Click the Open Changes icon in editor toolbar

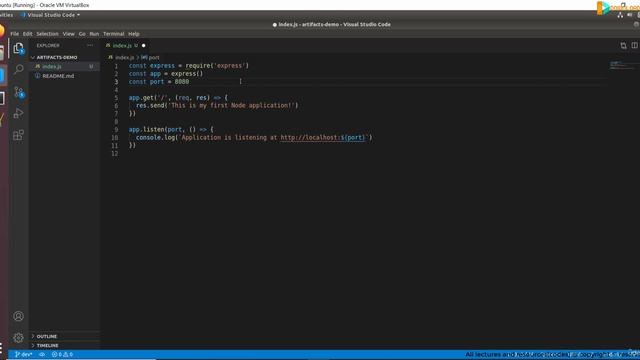point(623,46)
